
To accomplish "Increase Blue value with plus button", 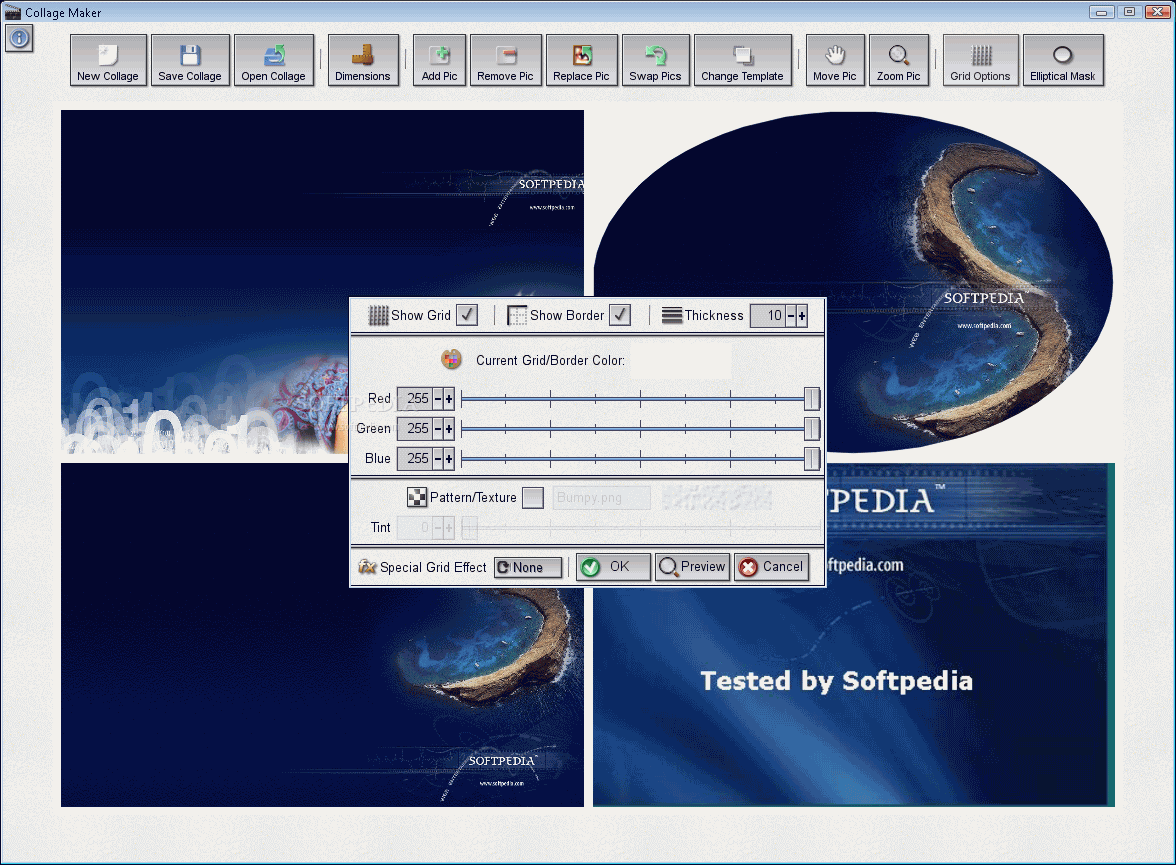I will point(449,458).
